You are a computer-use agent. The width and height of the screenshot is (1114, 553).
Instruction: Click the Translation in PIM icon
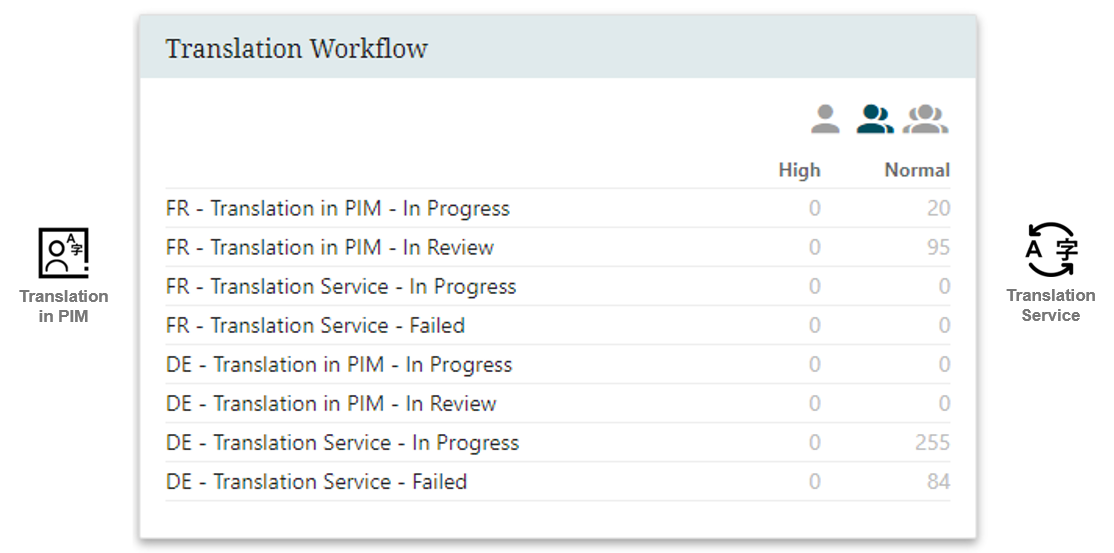[x=63, y=252]
